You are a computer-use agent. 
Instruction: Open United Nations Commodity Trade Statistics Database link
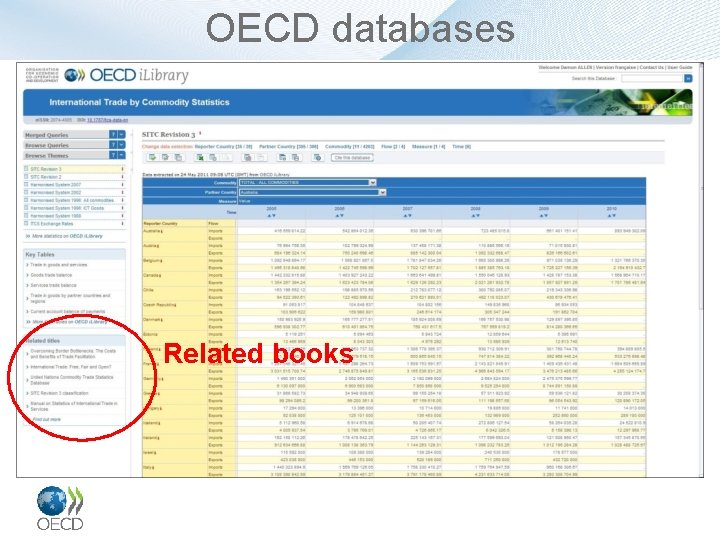click(x=72, y=380)
